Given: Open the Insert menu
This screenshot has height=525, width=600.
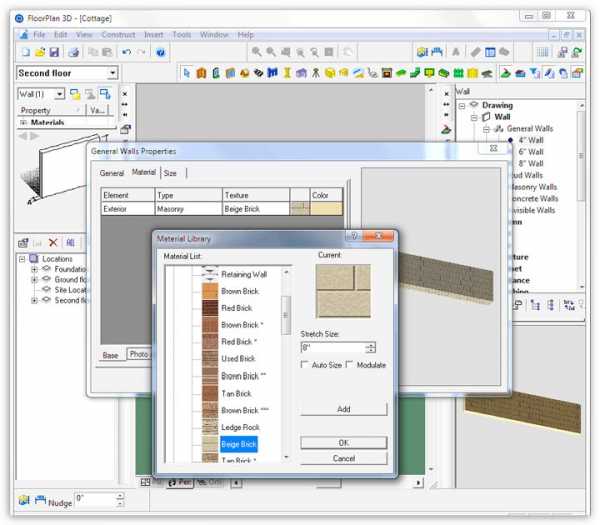Looking at the screenshot, I should (153, 35).
